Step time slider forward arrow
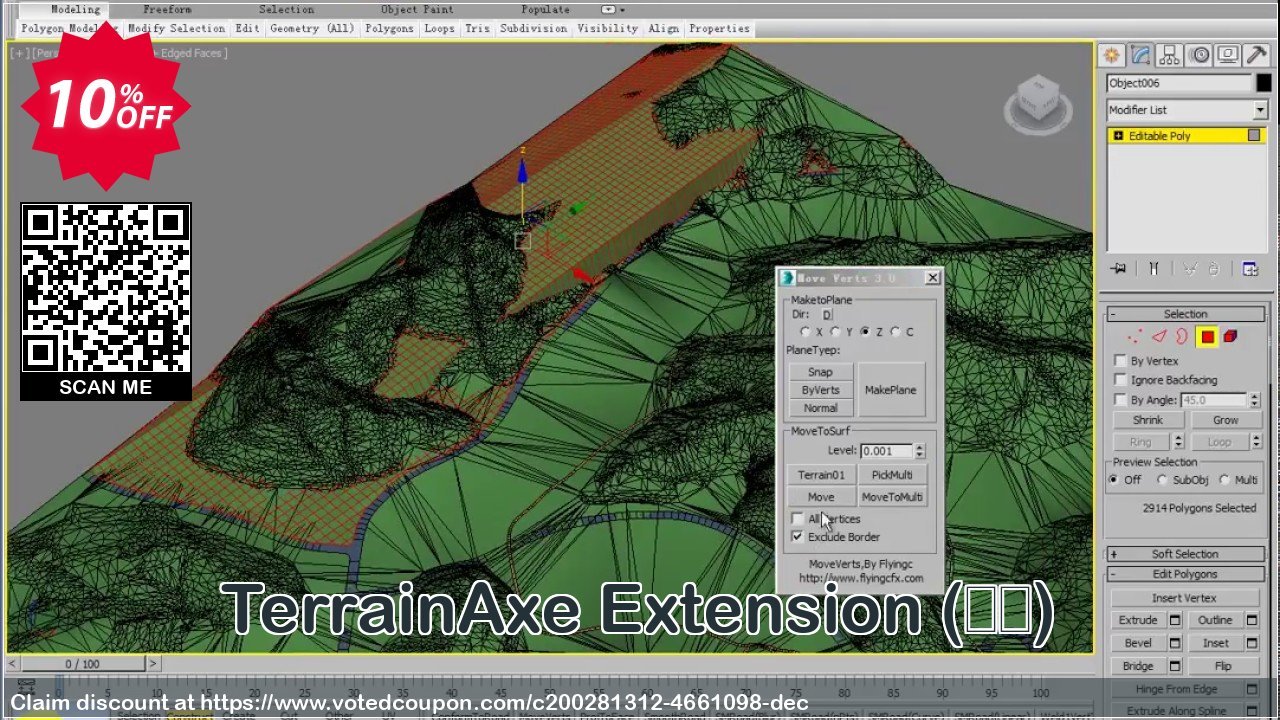 coord(153,664)
